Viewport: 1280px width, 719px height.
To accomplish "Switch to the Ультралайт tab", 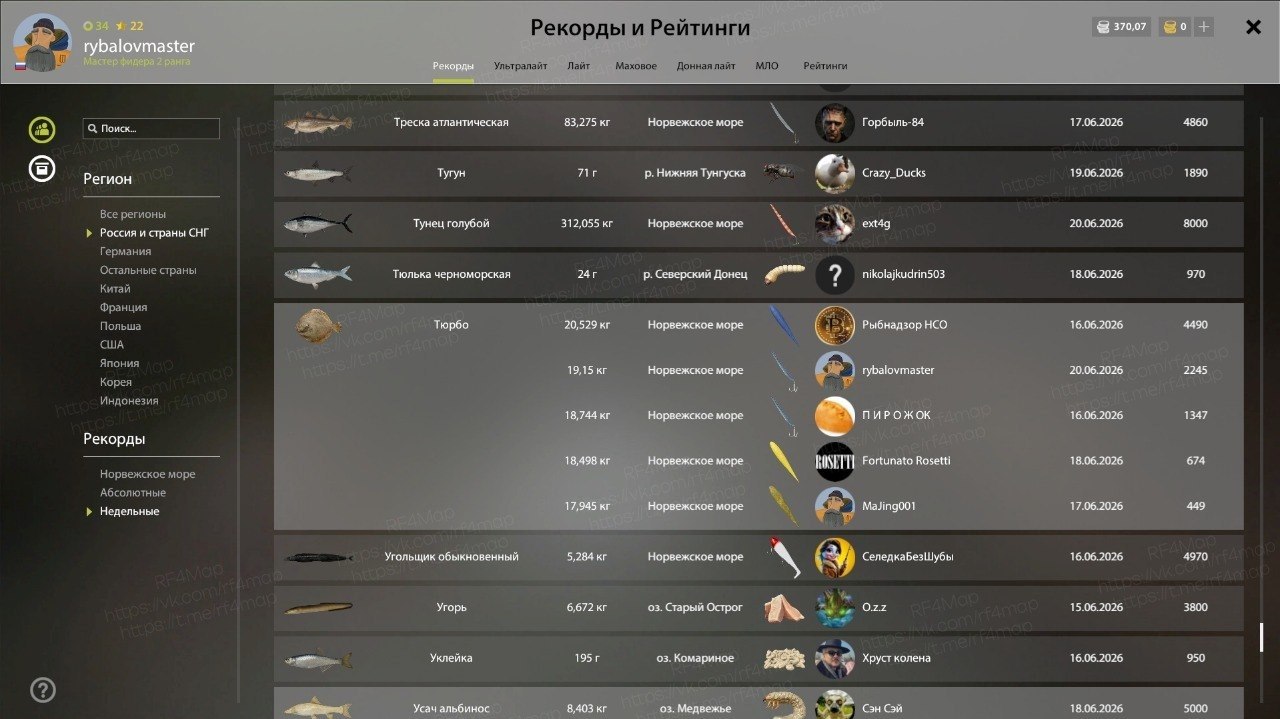I will [520, 66].
